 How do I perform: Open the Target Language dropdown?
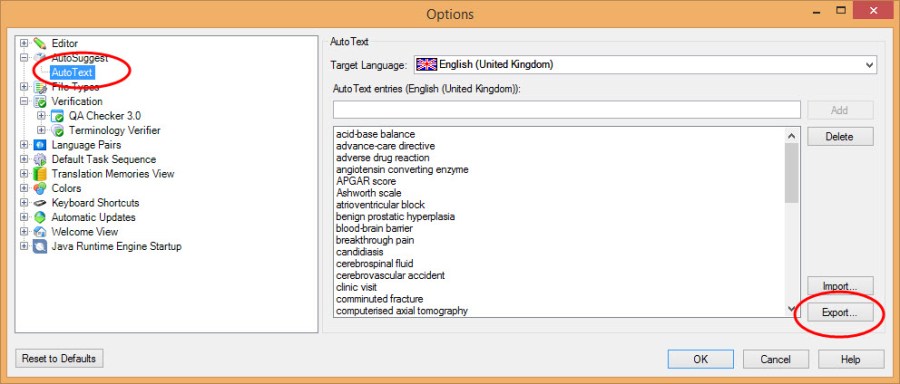click(x=869, y=65)
